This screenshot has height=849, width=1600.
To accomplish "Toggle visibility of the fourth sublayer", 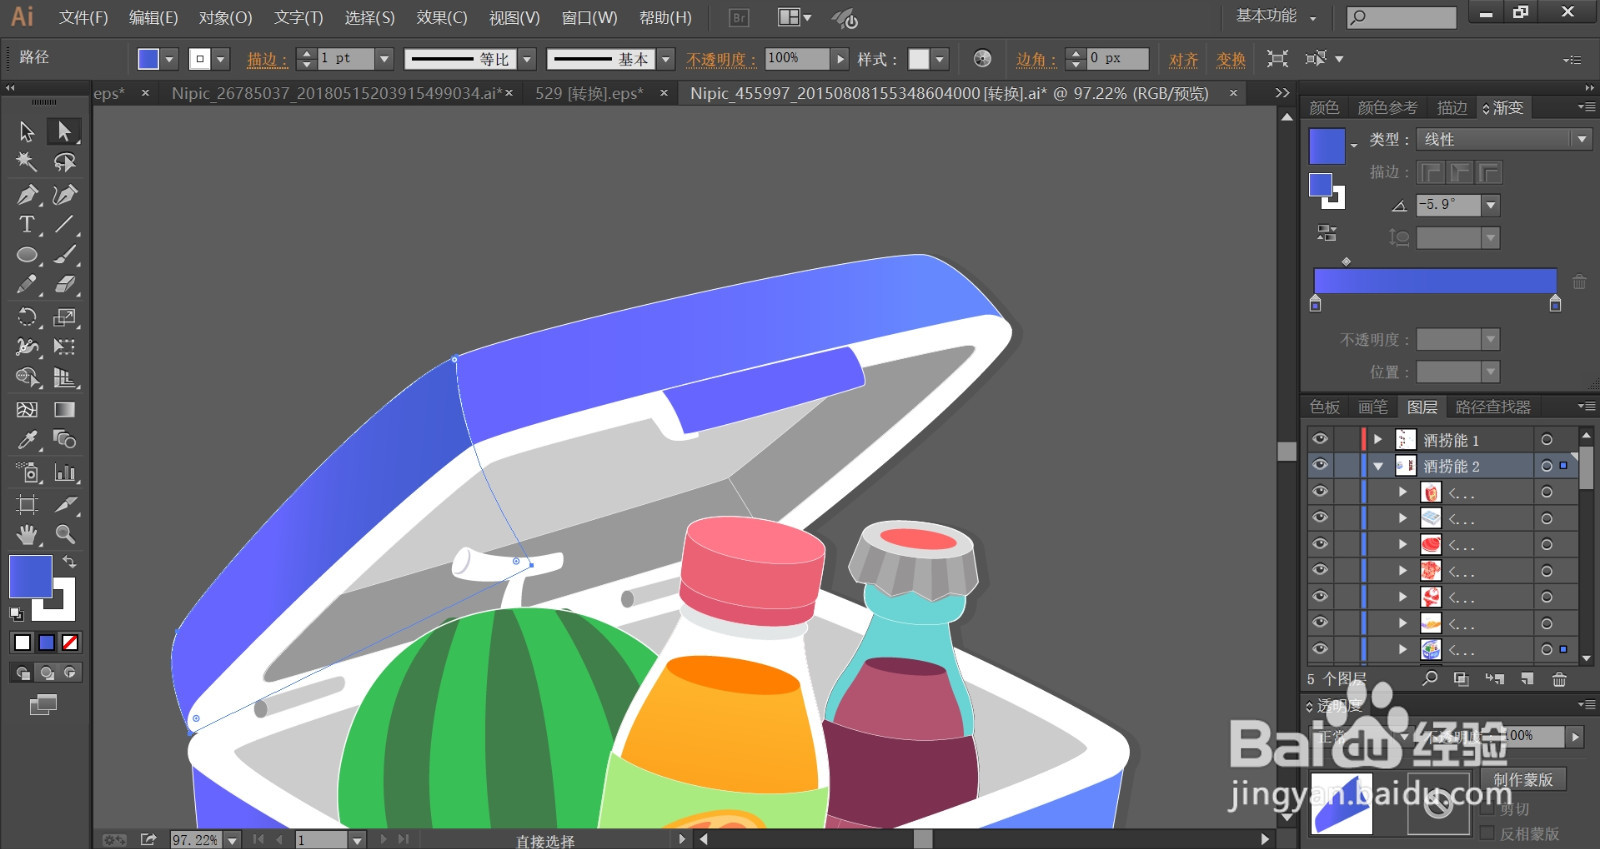I will click(x=1320, y=570).
